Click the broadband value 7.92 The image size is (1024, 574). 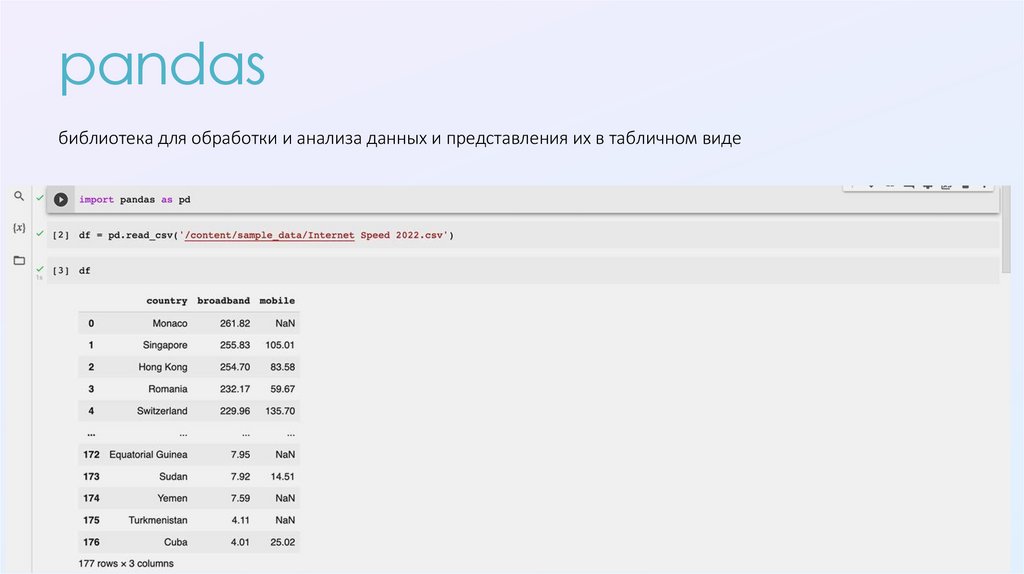tap(240, 477)
